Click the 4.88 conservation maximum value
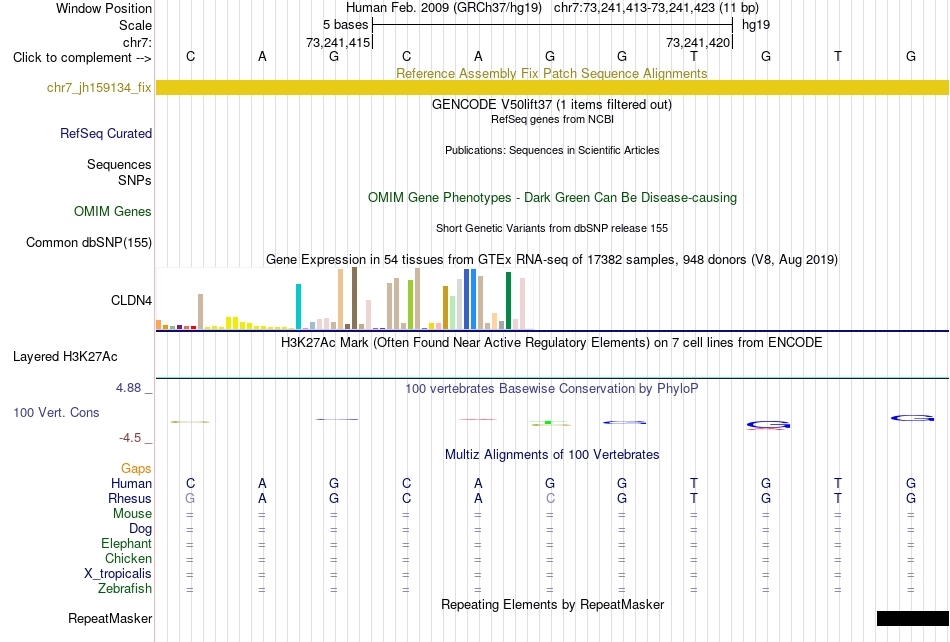 tap(128, 388)
